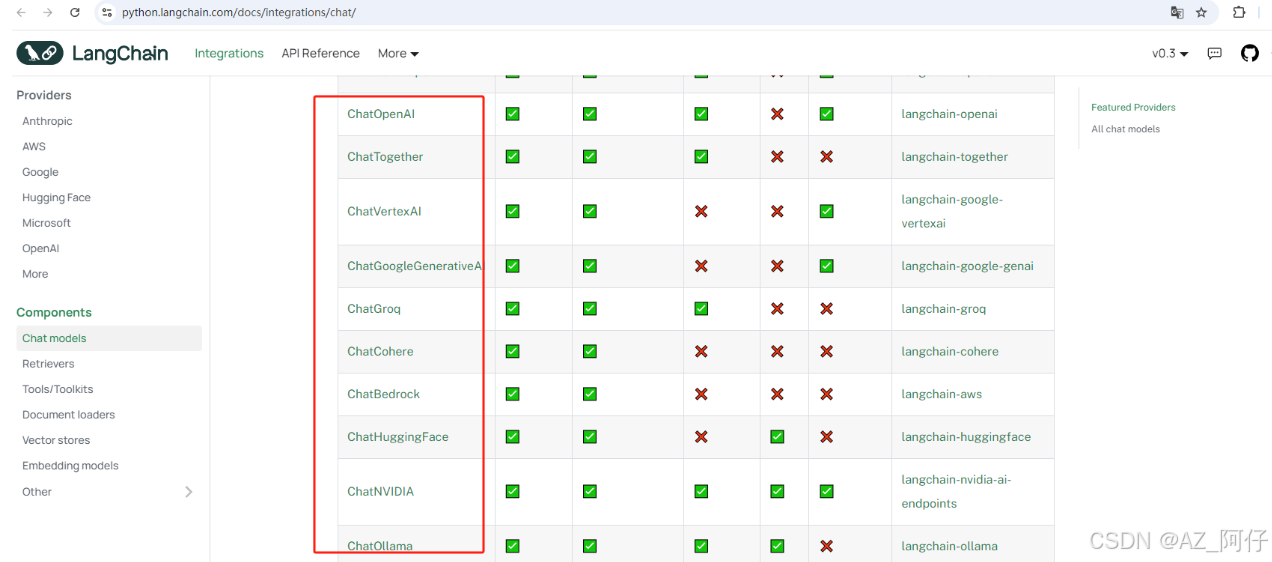Click the browser forward arrow
The height and width of the screenshot is (562, 1272).
[48, 12]
